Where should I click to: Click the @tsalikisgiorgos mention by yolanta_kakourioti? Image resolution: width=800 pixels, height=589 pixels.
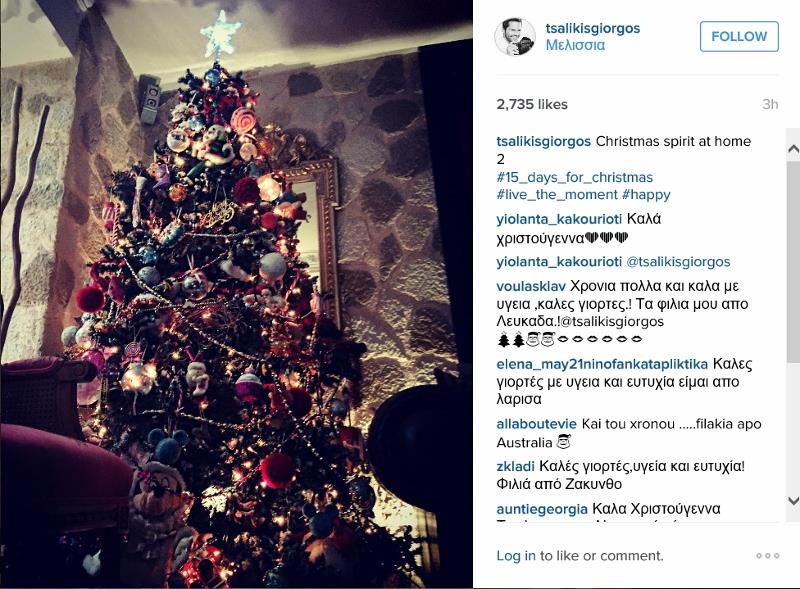(x=678, y=262)
